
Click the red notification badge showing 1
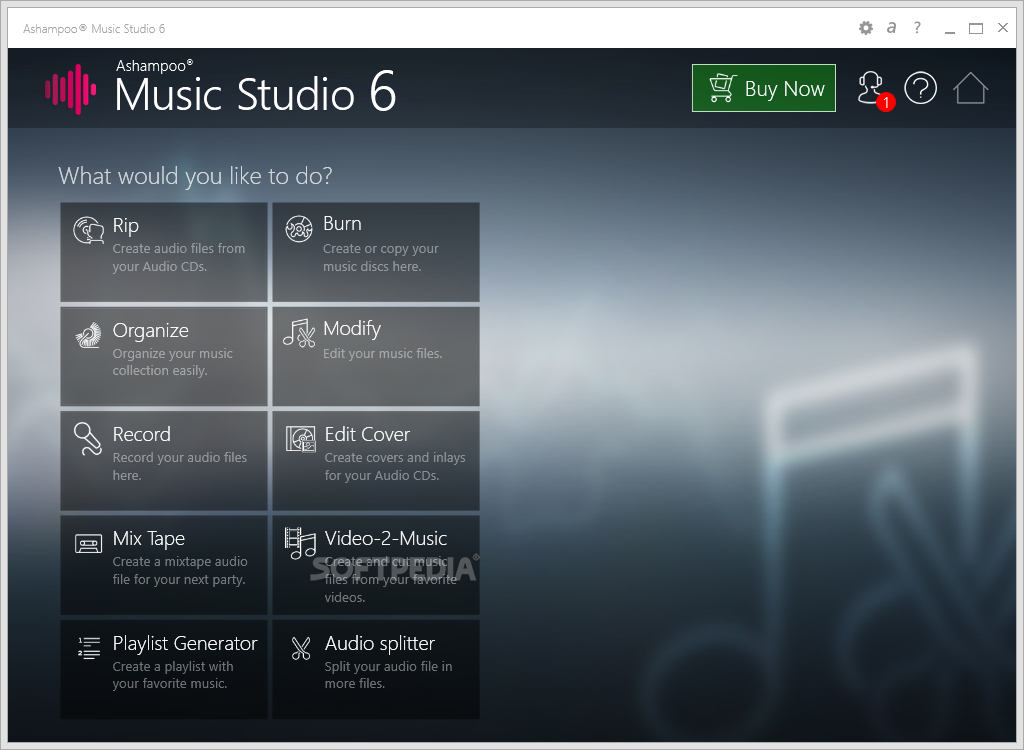pos(886,103)
